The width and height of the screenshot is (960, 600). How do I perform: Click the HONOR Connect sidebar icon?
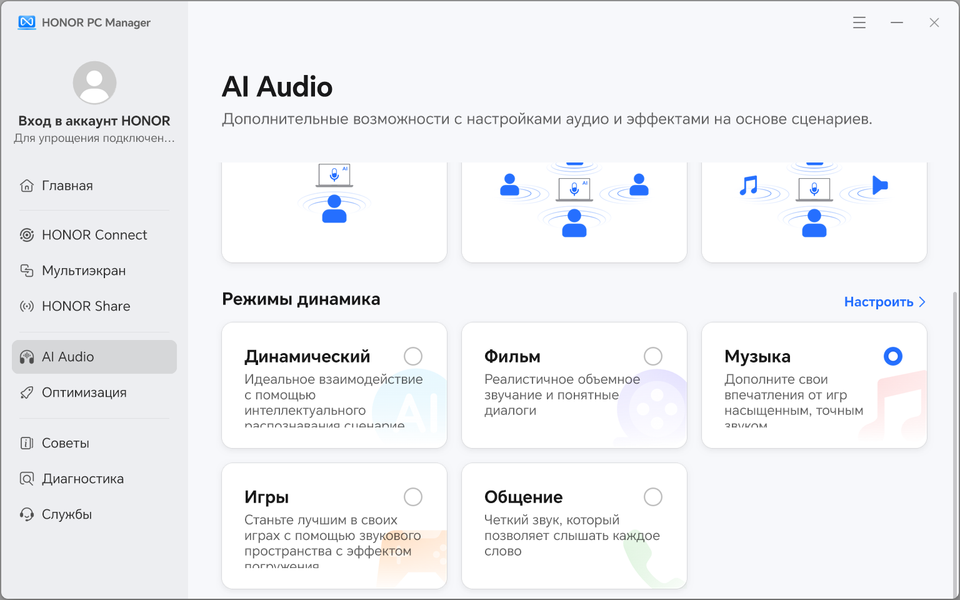tap(26, 235)
